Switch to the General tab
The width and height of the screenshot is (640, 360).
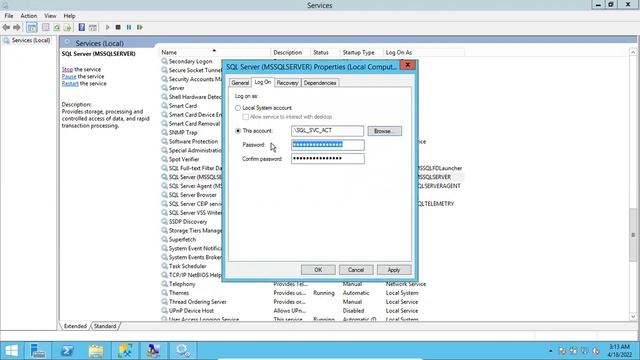point(240,83)
